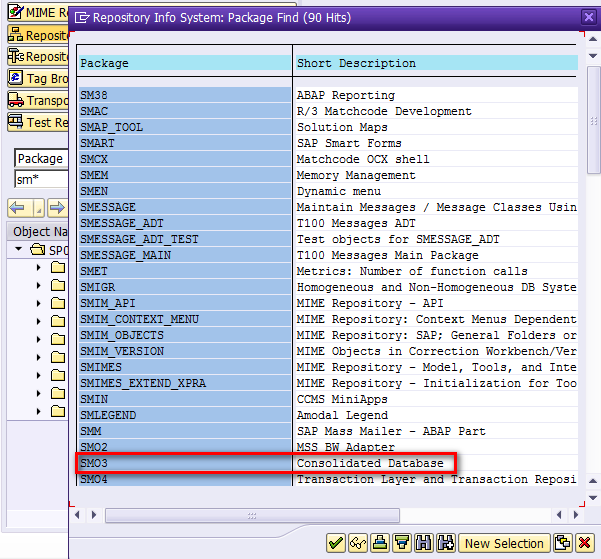Viewport: 601px width, 559px height.
Task: Select package SMART
Action: click(x=185, y=143)
